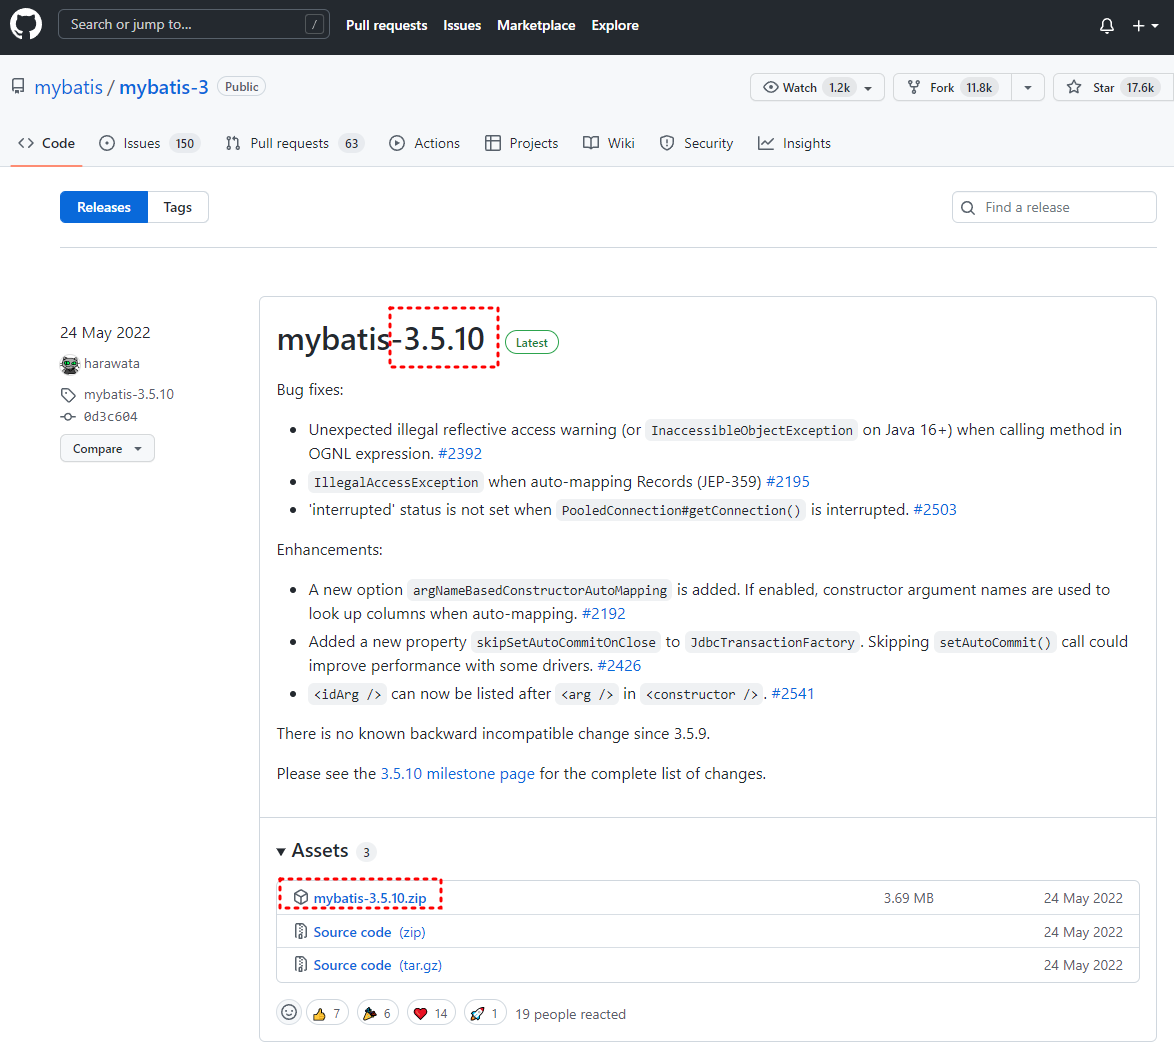Toggle the thumbs up reaction
The height and width of the screenshot is (1053, 1174).
tap(327, 1013)
